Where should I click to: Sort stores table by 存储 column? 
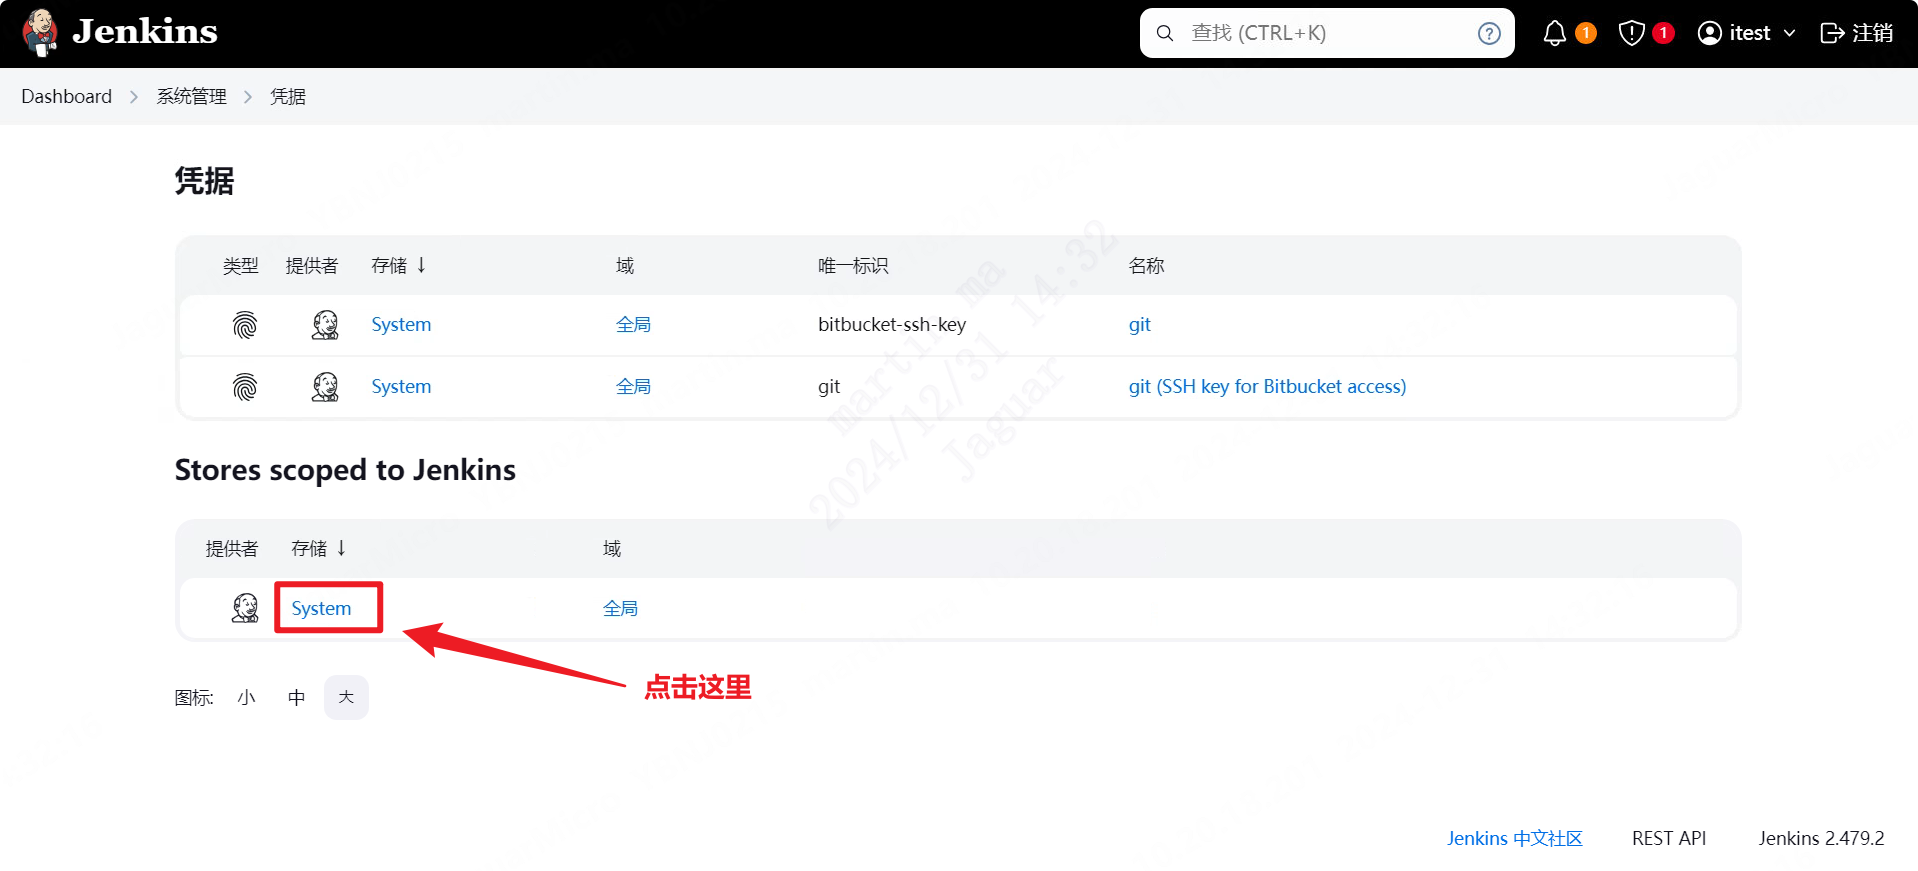pos(318,548)
